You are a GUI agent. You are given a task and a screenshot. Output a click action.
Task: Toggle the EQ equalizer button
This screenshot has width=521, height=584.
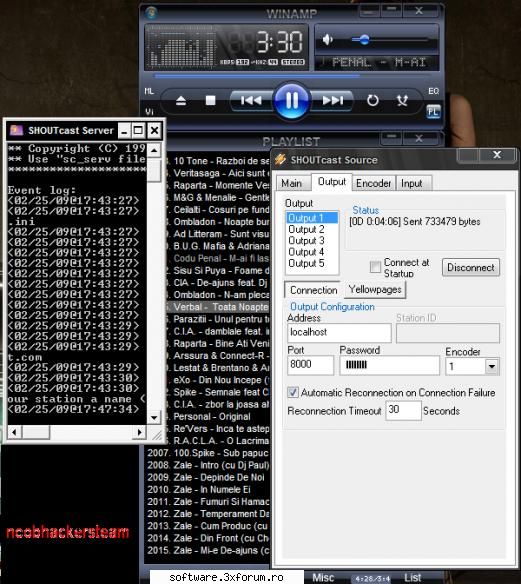(433, 91)
